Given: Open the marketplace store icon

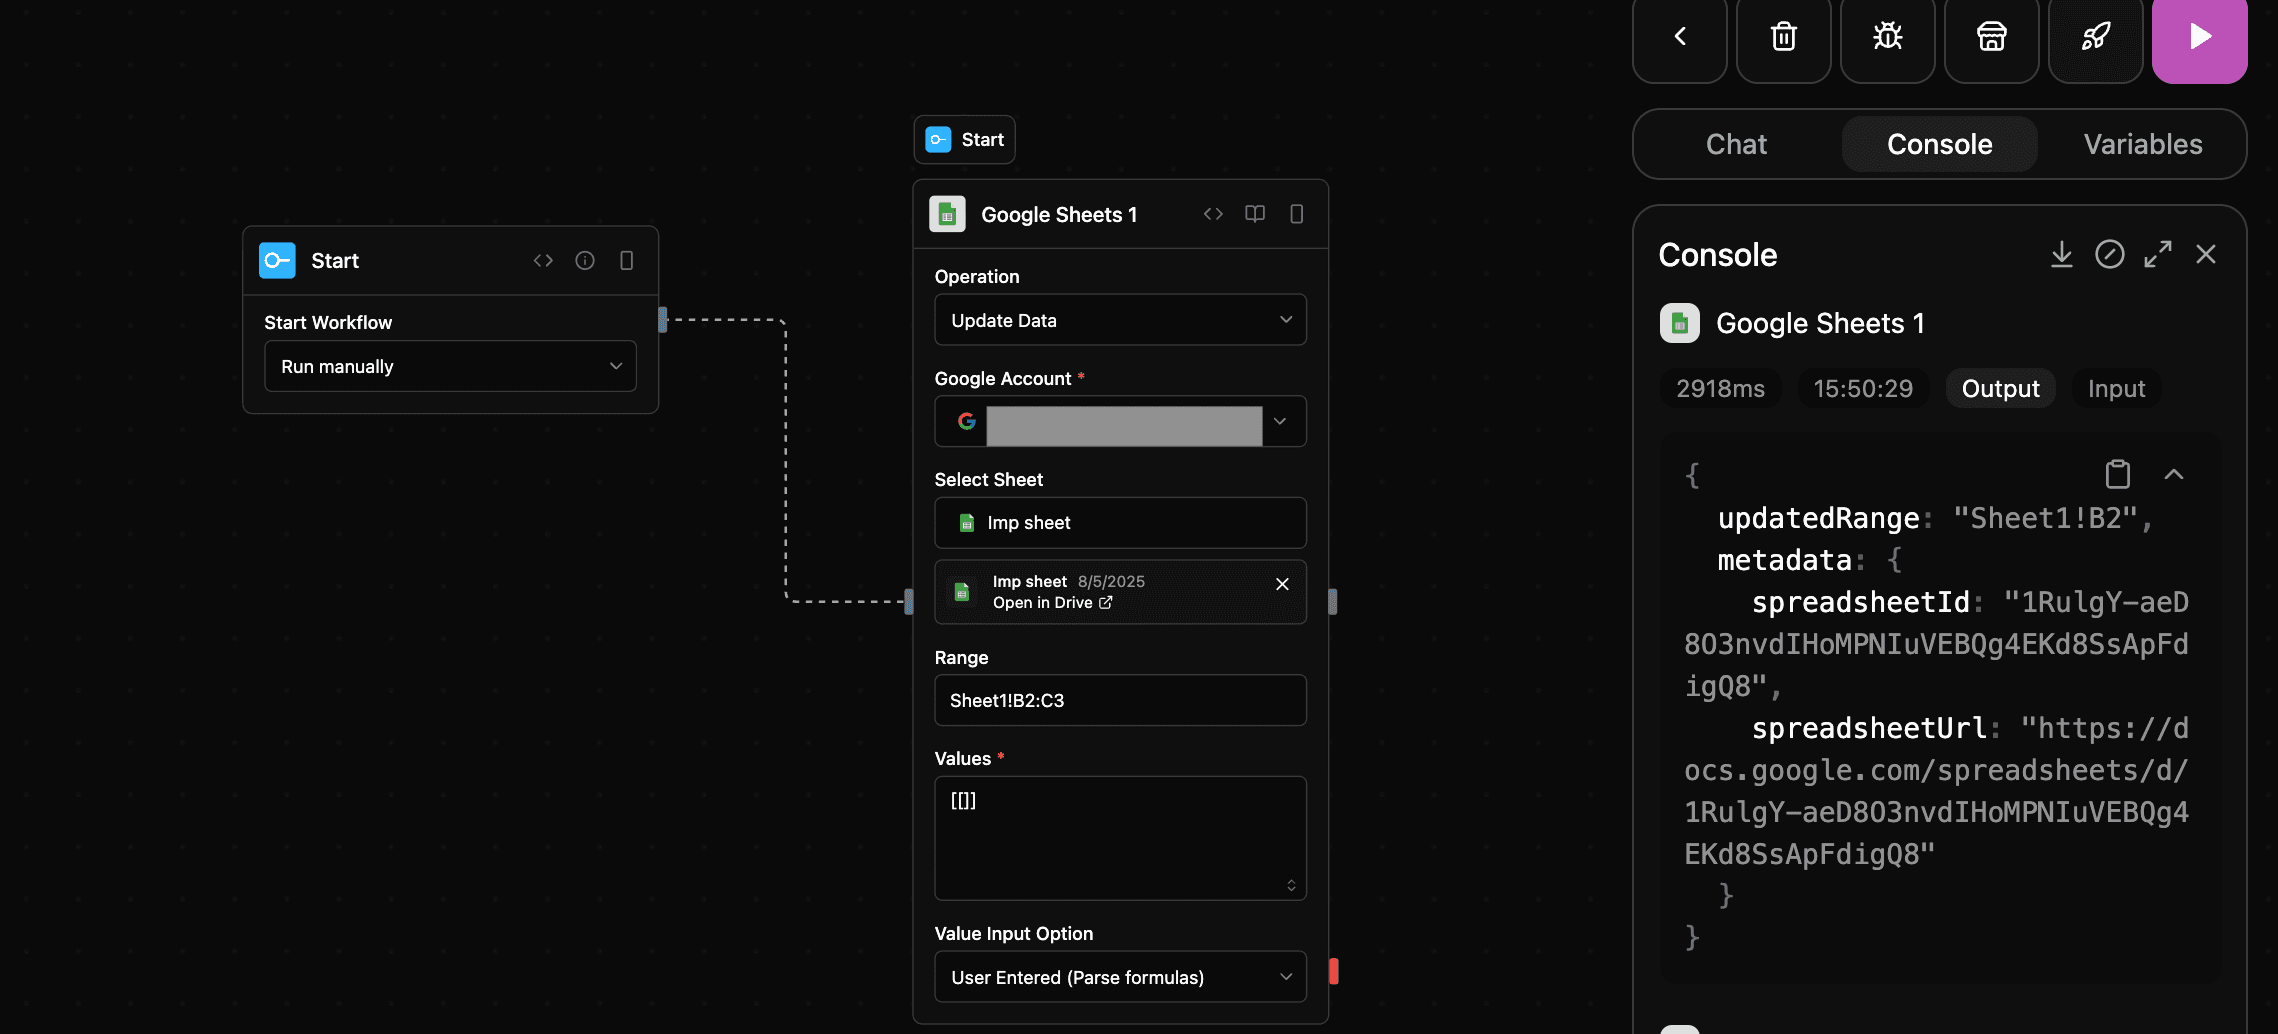Looking at the screenshot, I should click(1991, 37).
